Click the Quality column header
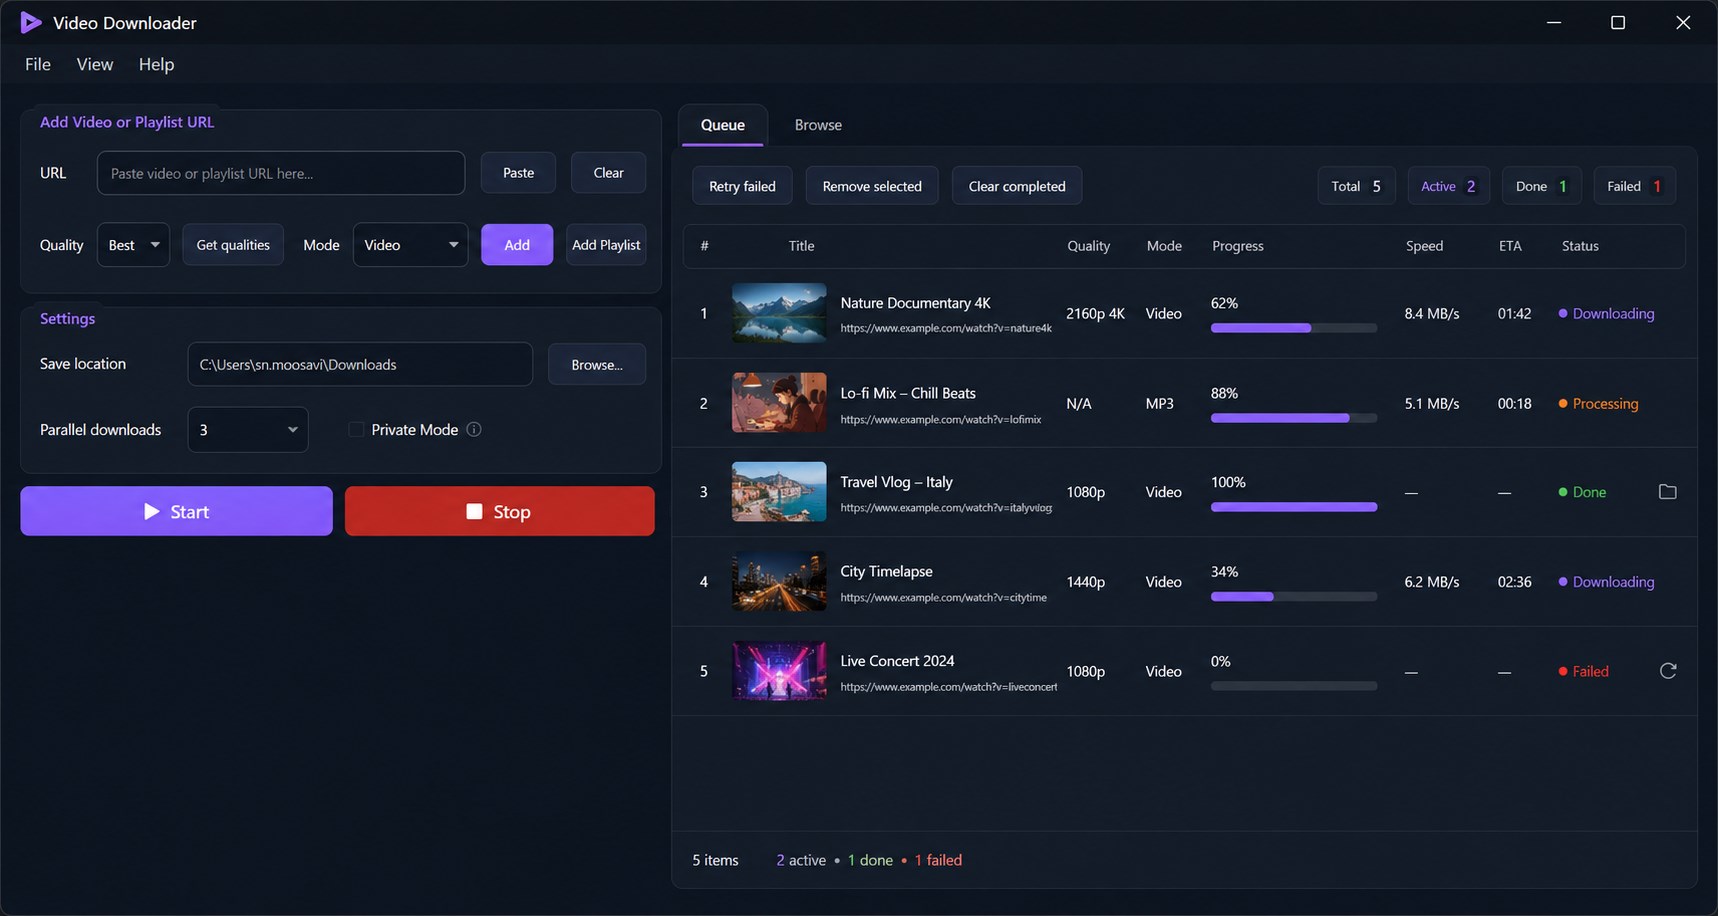1718x916 pixels. (x=1088, y=246)
